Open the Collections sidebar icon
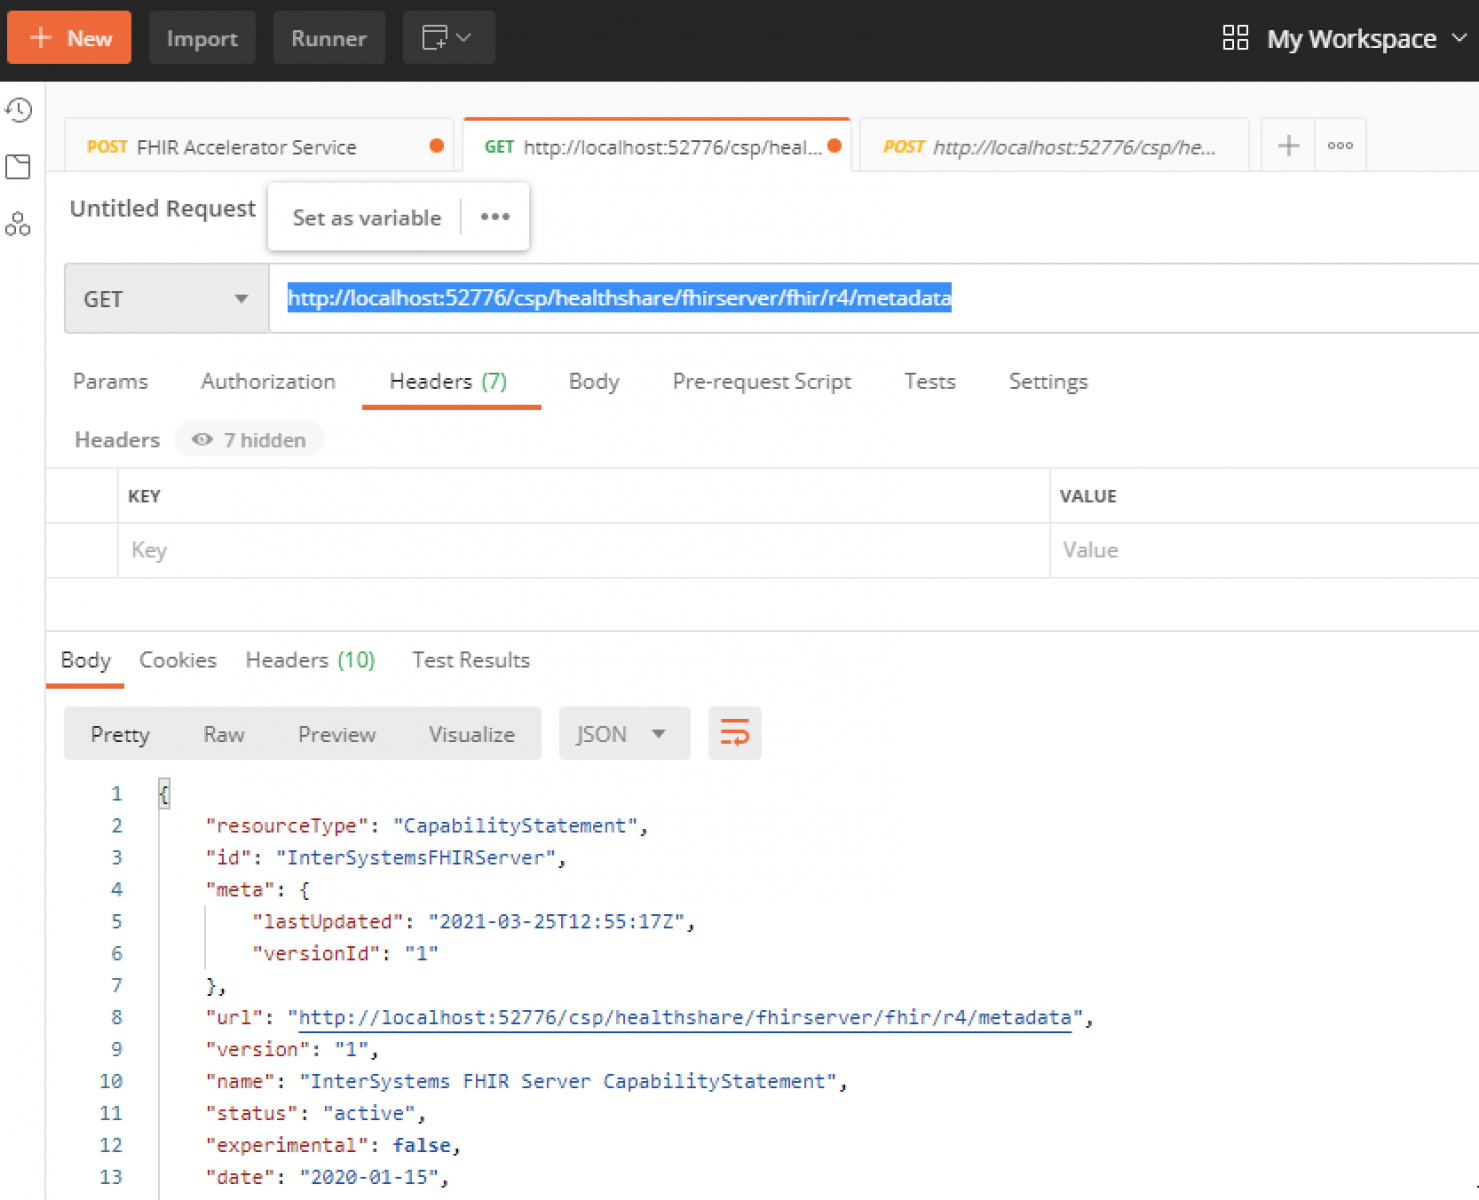 18,167
